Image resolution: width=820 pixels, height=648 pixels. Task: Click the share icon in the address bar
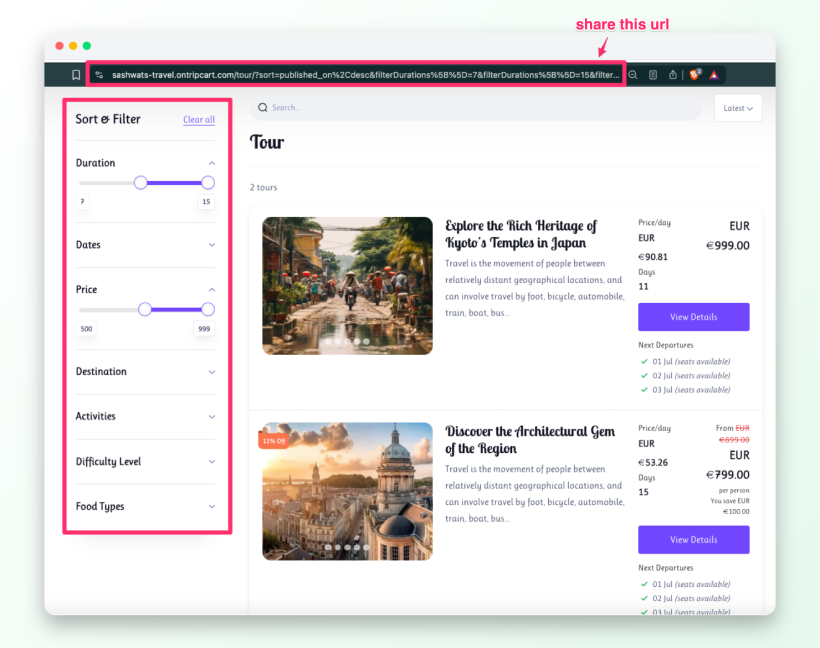(x=673, y=75)
